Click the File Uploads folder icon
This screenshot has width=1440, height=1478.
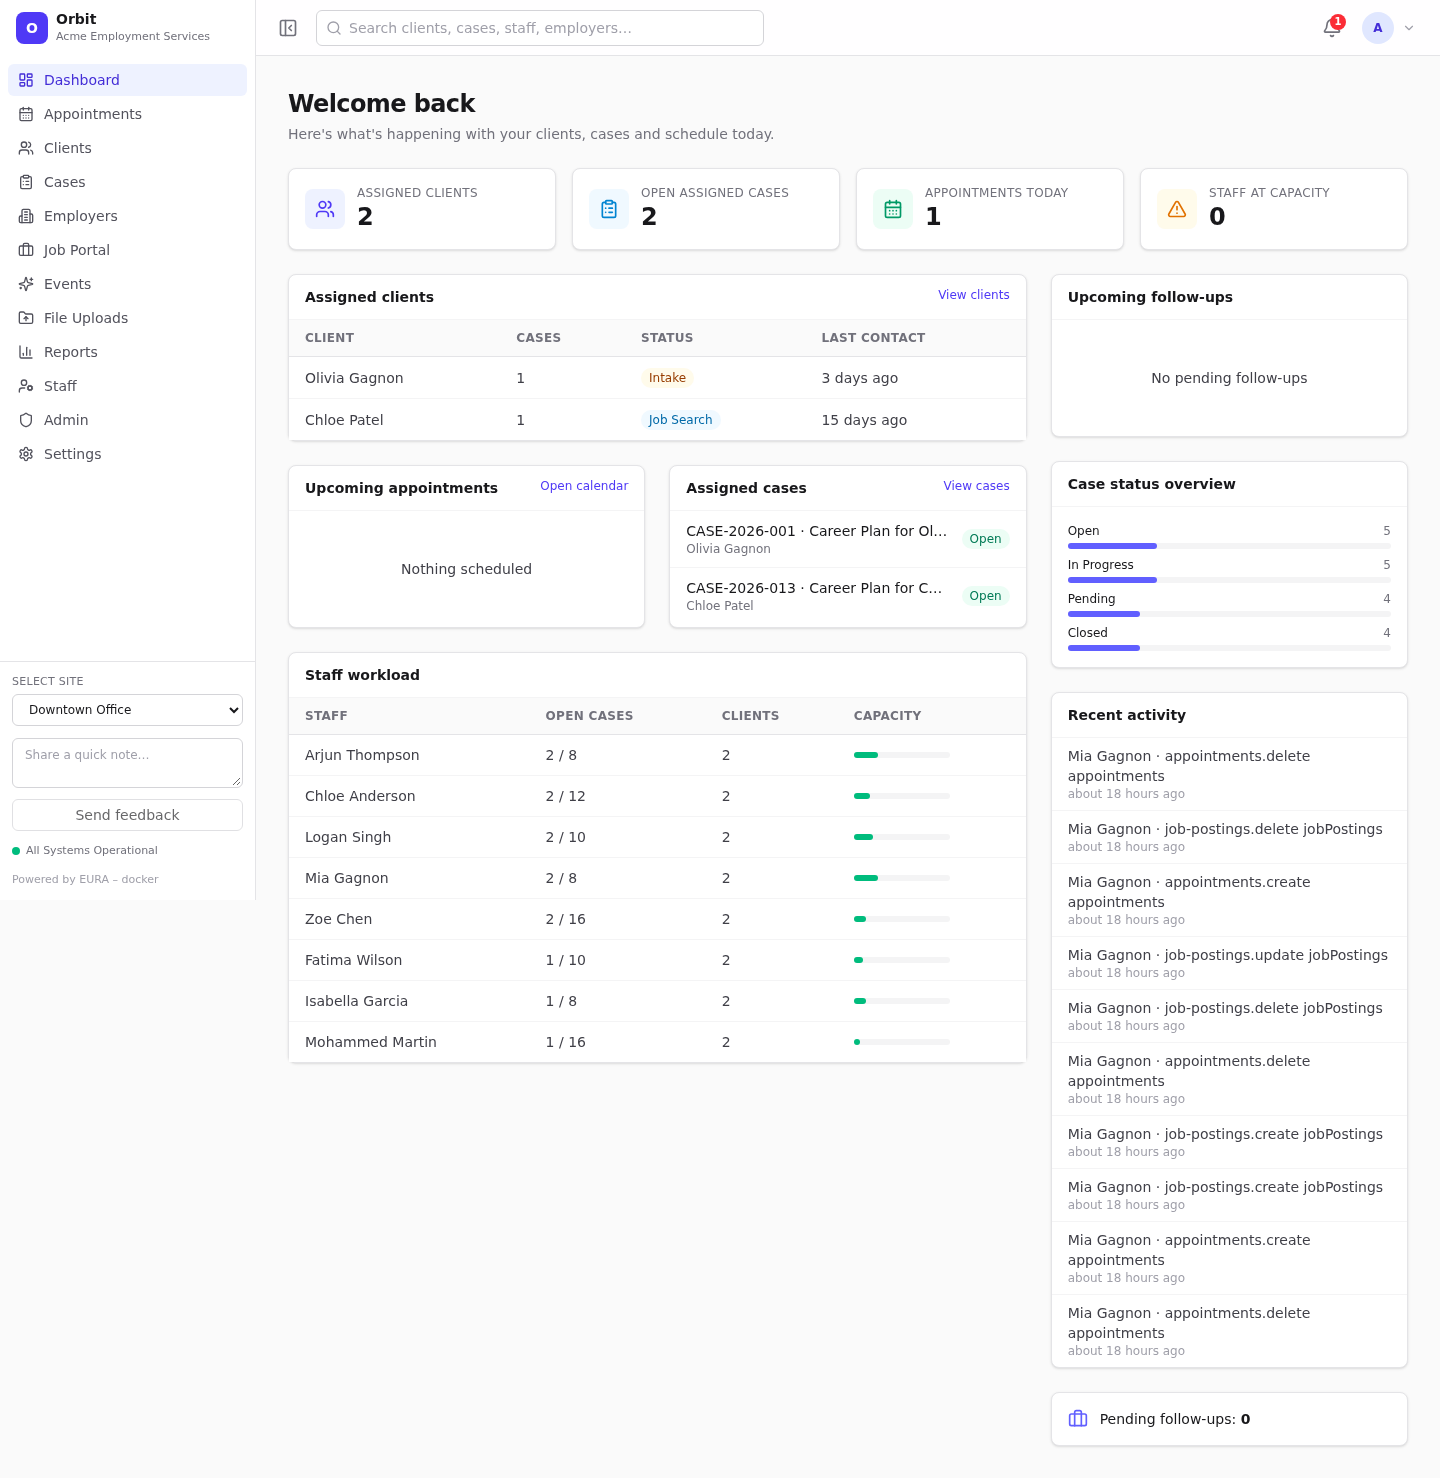pos(26,318)
